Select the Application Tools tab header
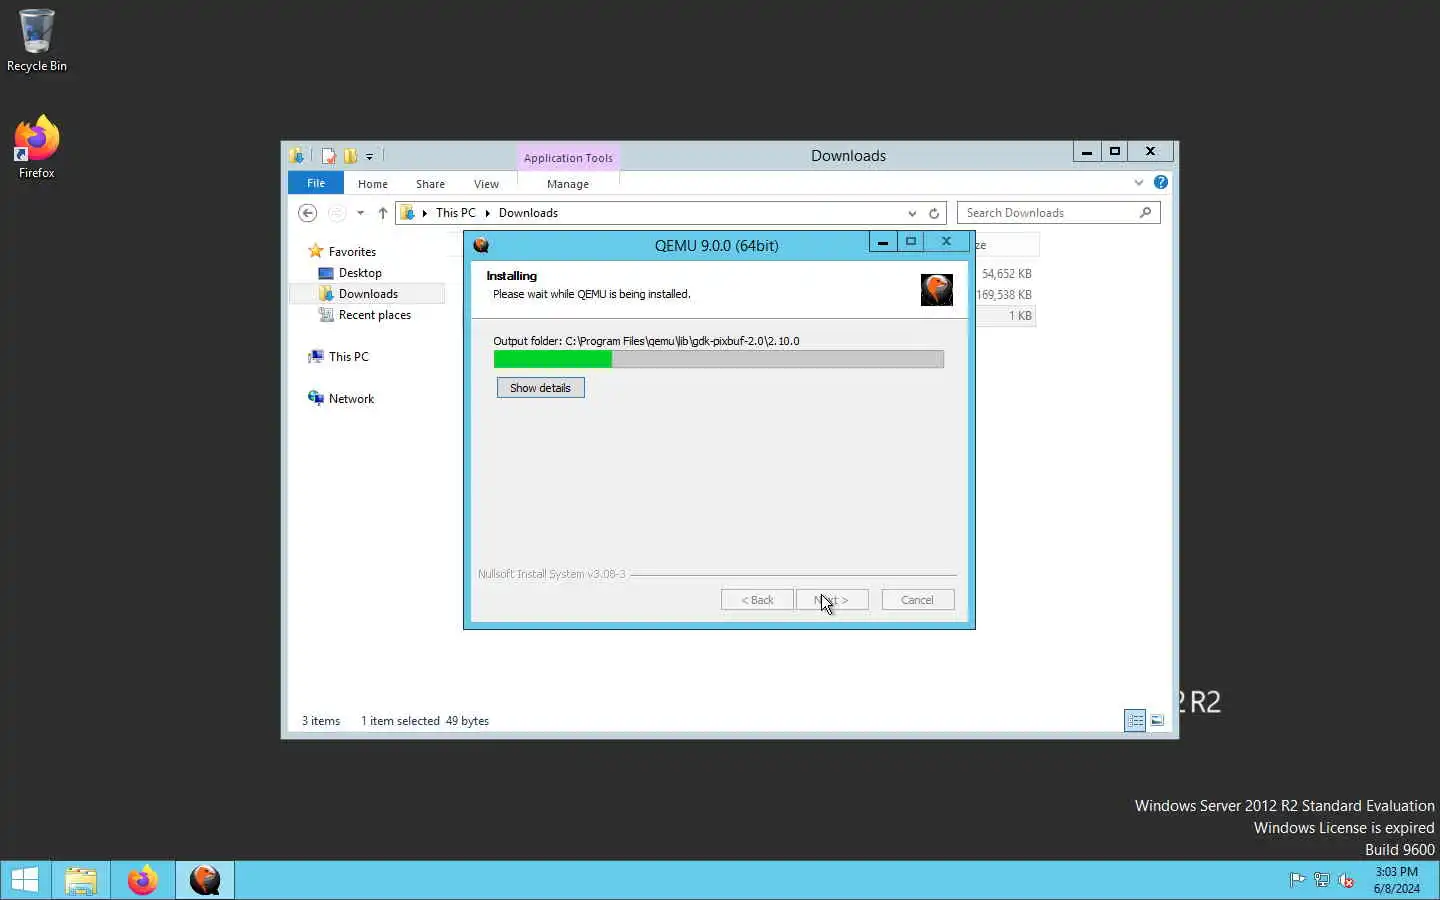This screenshot has width=1440, height=900. coord(568,158)
